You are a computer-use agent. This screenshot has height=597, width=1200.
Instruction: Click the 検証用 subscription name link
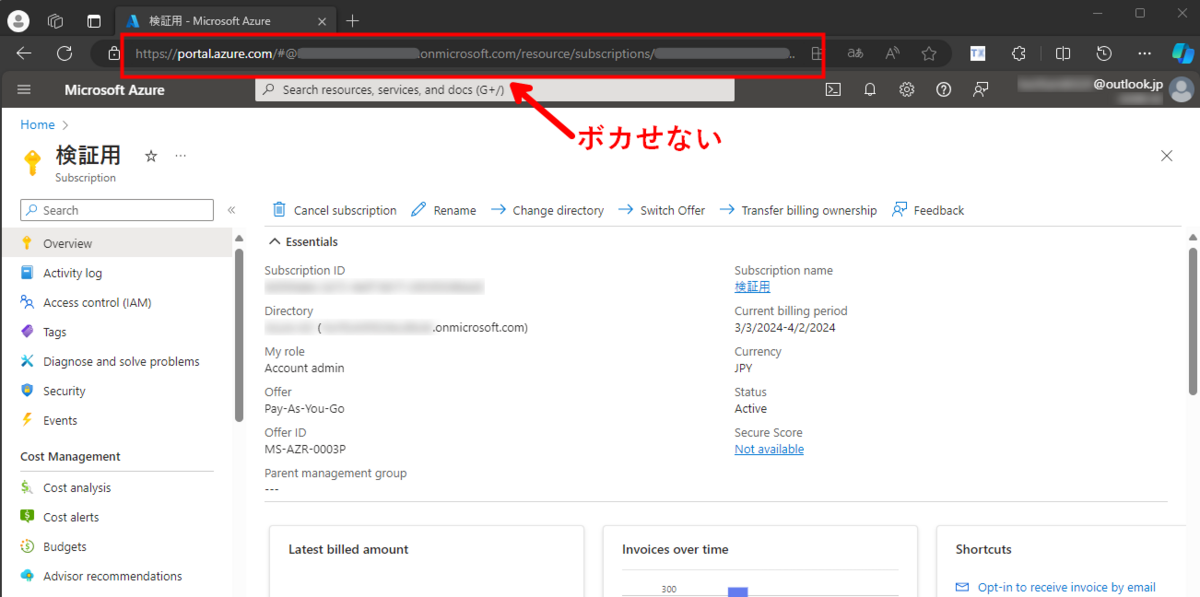[x=752, y=287]
